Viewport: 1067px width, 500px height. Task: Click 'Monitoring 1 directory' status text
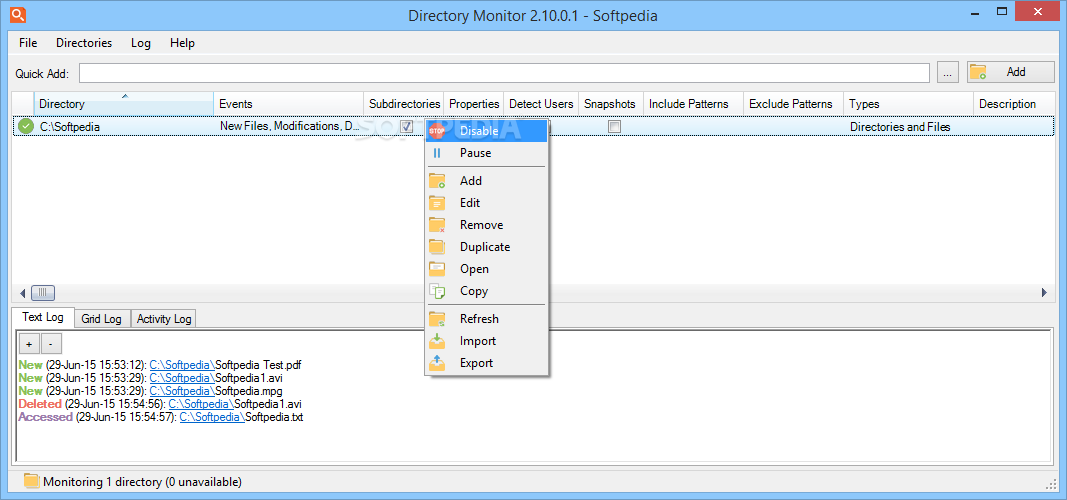[142, 482]
